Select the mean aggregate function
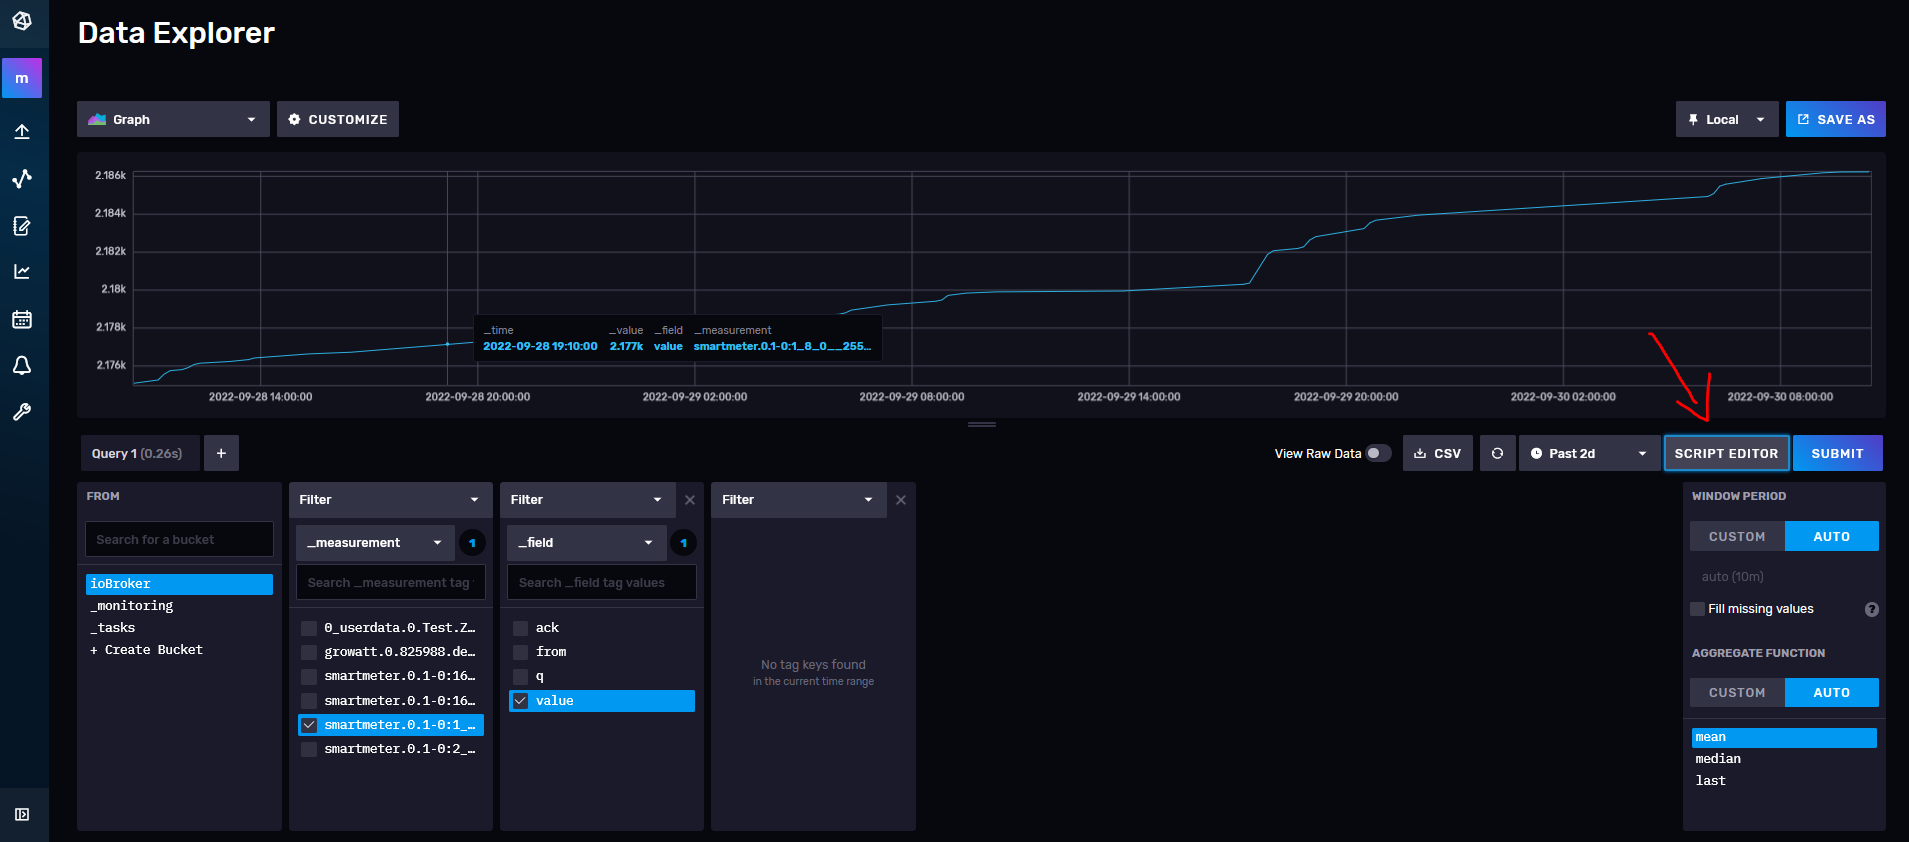This screenshot has height=842, width=1909. tap(1784, 738)
